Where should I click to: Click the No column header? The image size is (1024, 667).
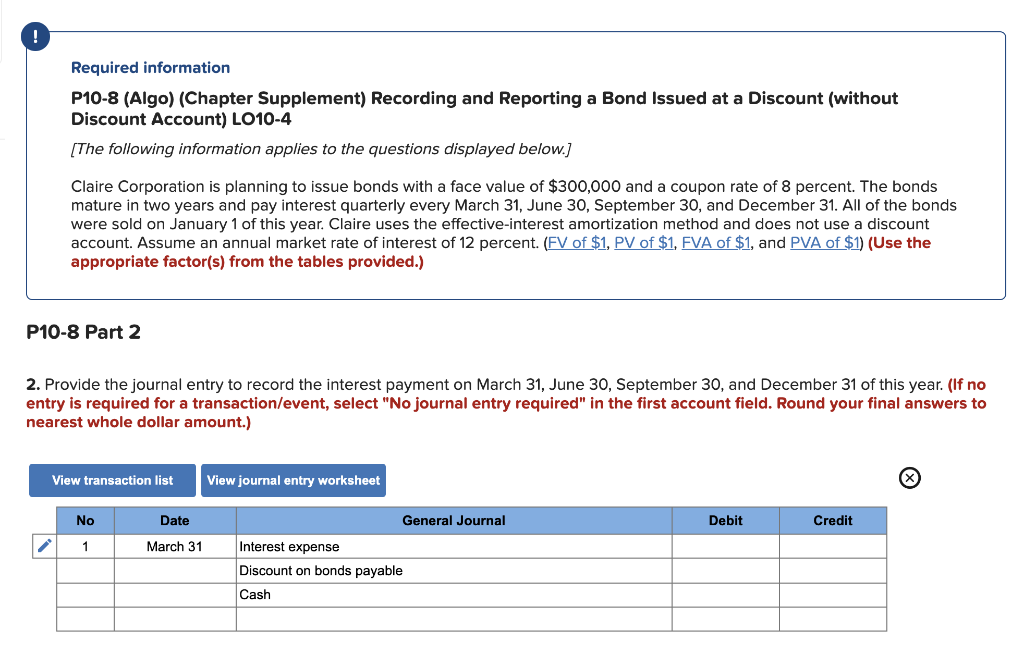85,520
